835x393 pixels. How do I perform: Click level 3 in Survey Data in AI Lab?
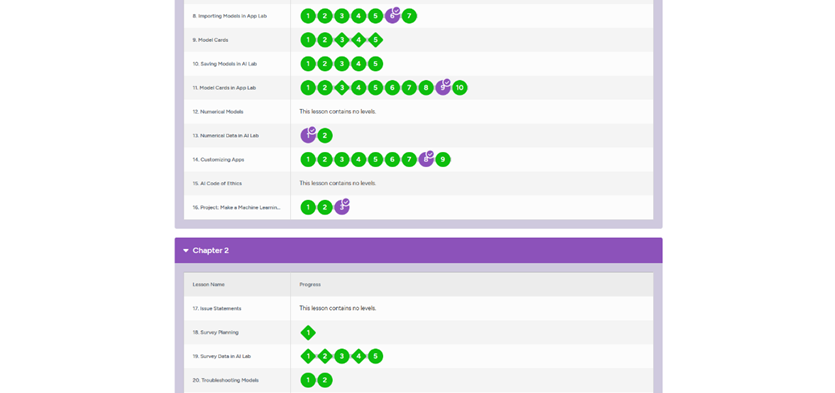[342, 356]
